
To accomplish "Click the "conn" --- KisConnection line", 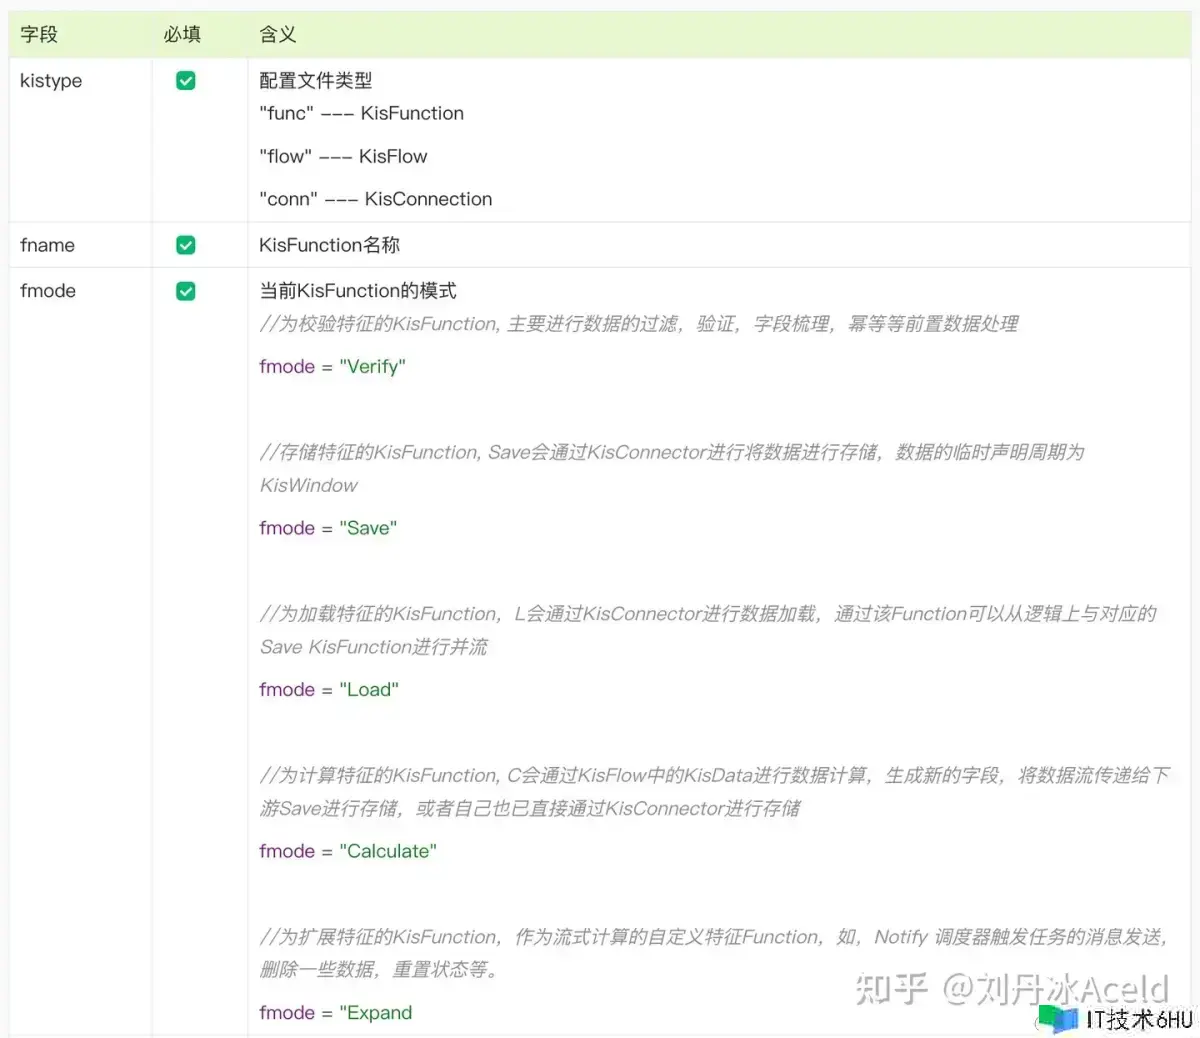I will [375, 199].
